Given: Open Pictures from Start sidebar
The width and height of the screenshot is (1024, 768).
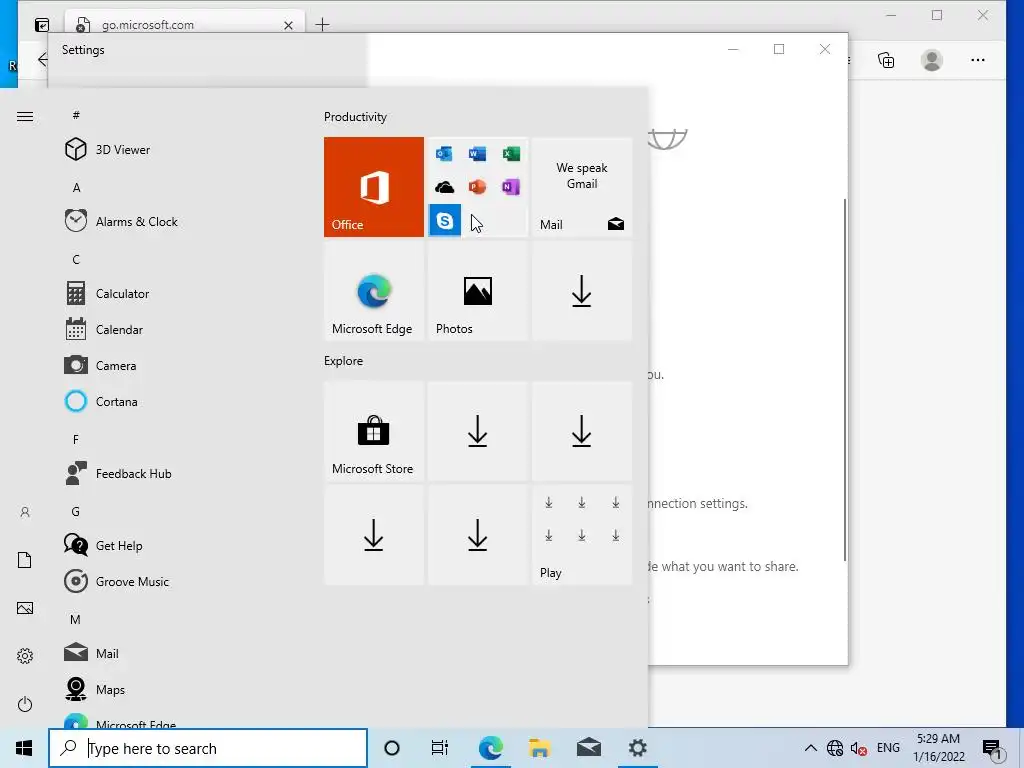Looking at the screenshot, I should click(x=25, y=608).
